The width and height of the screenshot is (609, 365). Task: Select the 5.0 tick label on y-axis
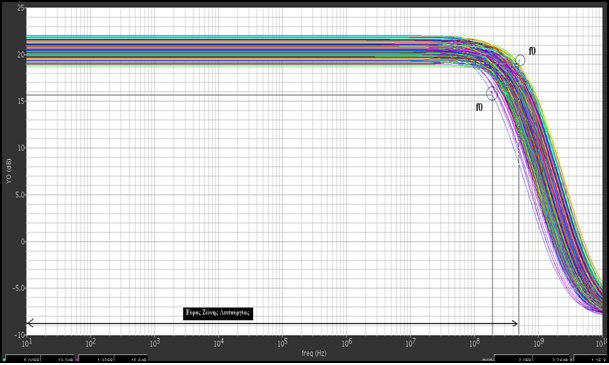20,195
